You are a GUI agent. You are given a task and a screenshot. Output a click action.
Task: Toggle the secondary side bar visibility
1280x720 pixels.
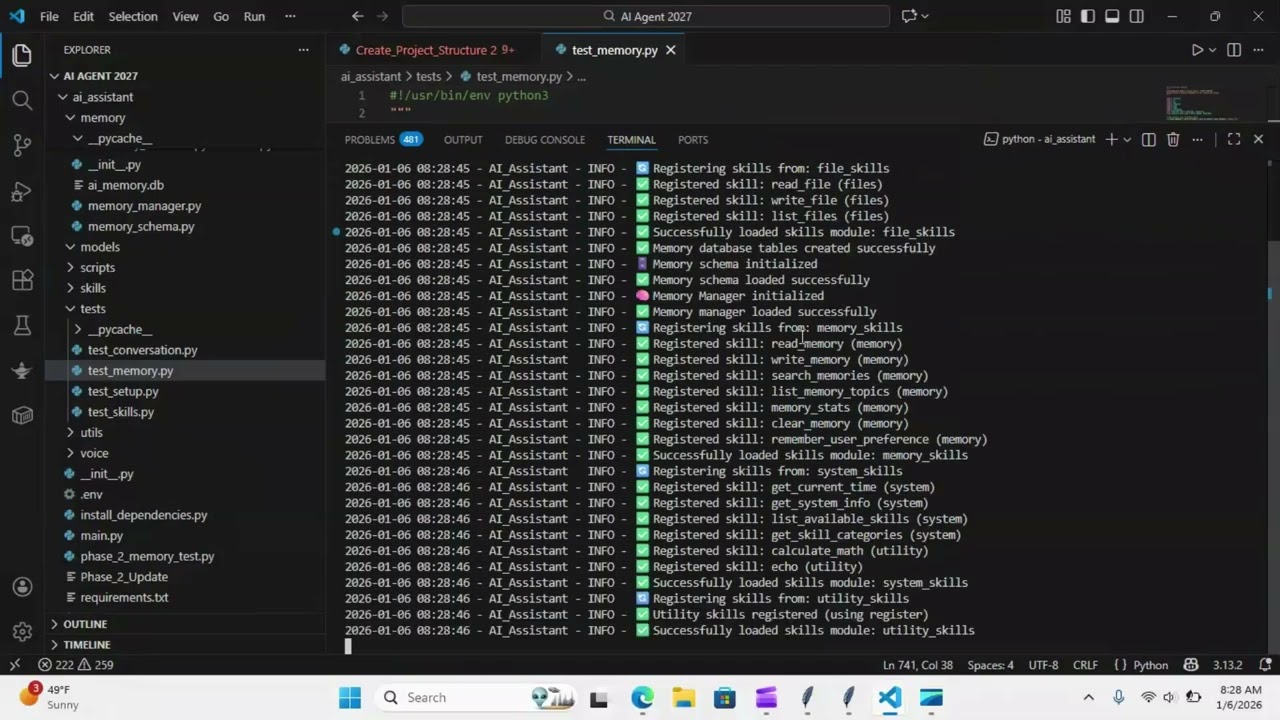(1137, 16)
